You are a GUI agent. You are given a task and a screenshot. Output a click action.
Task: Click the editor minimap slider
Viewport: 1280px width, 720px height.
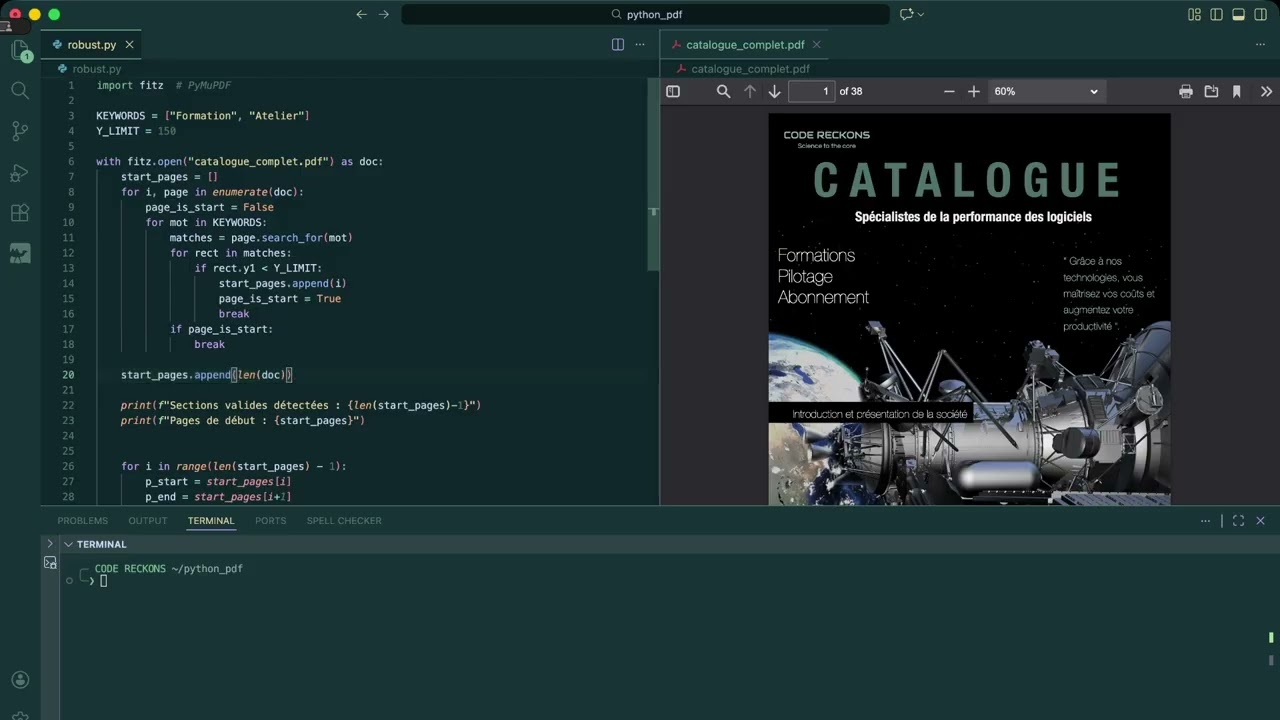click(653, 175)
